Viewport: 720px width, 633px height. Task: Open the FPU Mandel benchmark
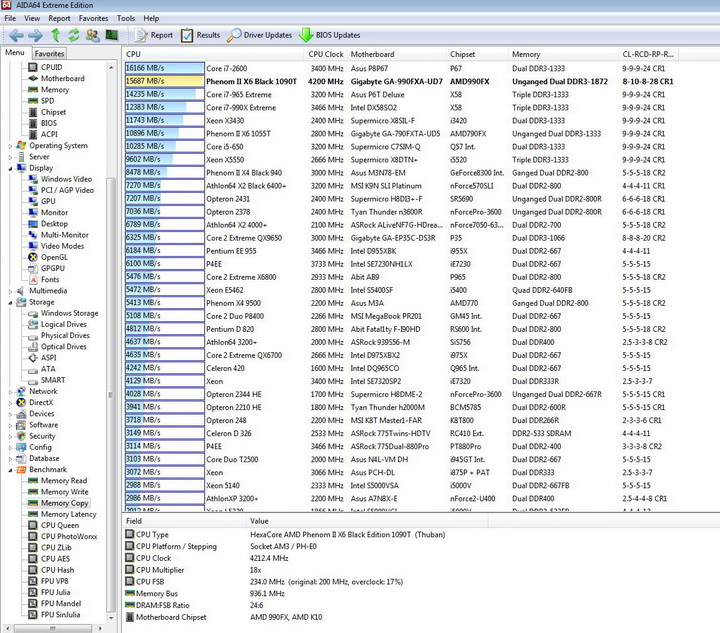click(61, 603)
